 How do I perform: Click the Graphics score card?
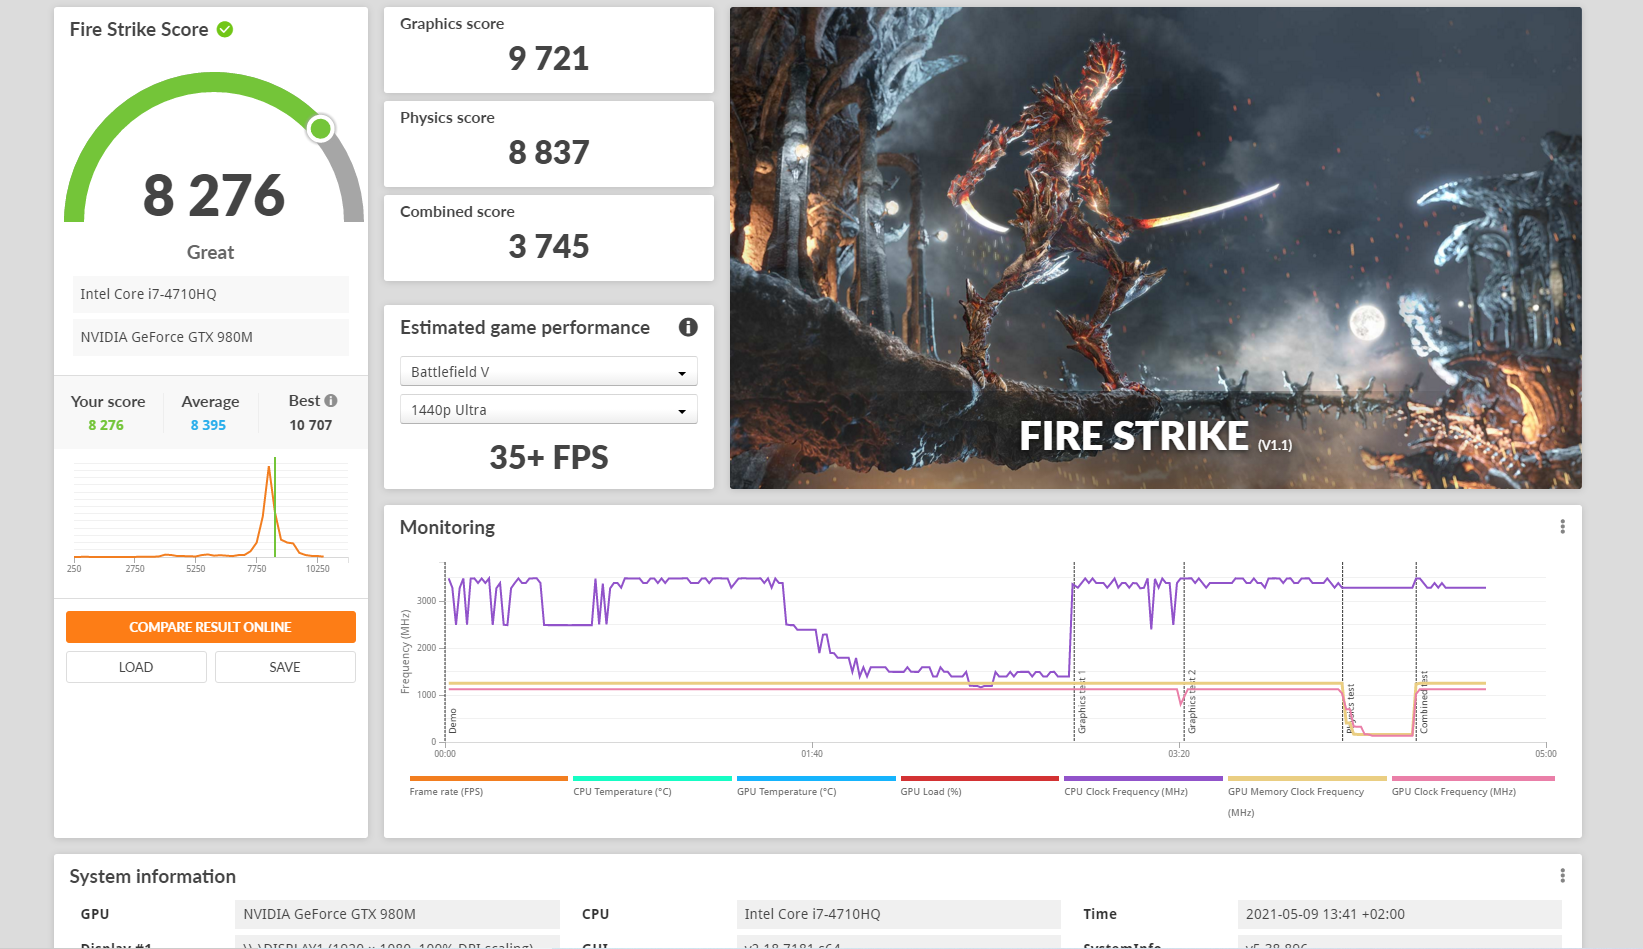[548, 50]
